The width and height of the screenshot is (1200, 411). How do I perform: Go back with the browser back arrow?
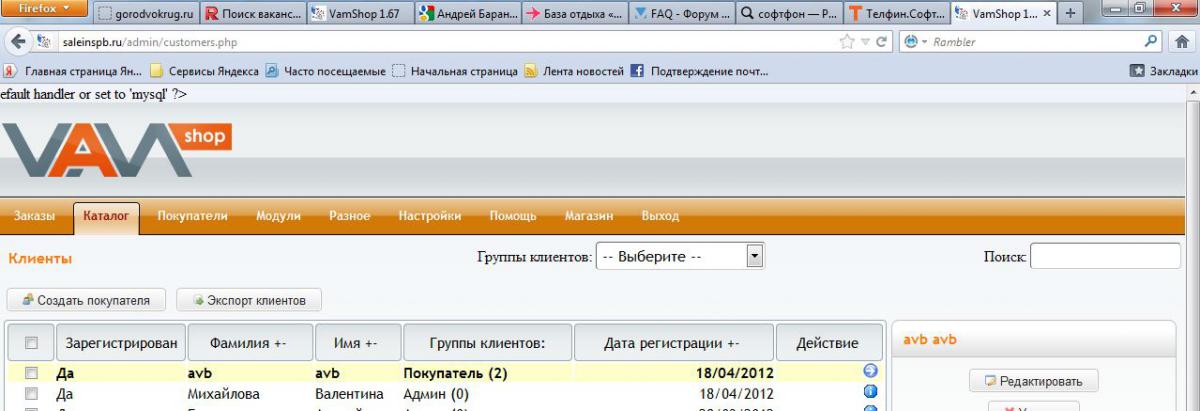click(17, 42)
